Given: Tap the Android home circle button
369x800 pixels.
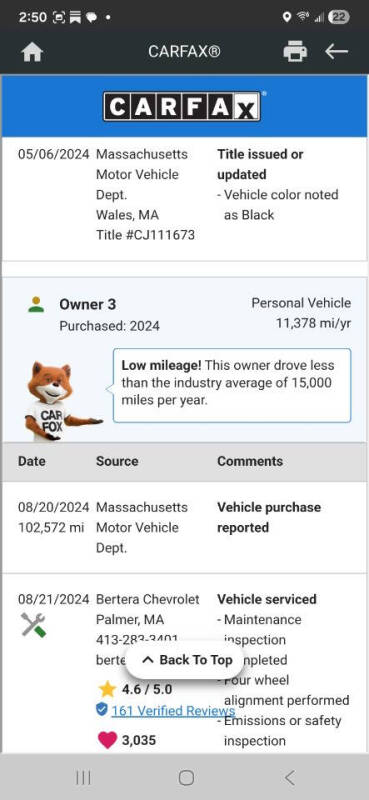Looking at the screenshot, I should click(x=186, y=778).
